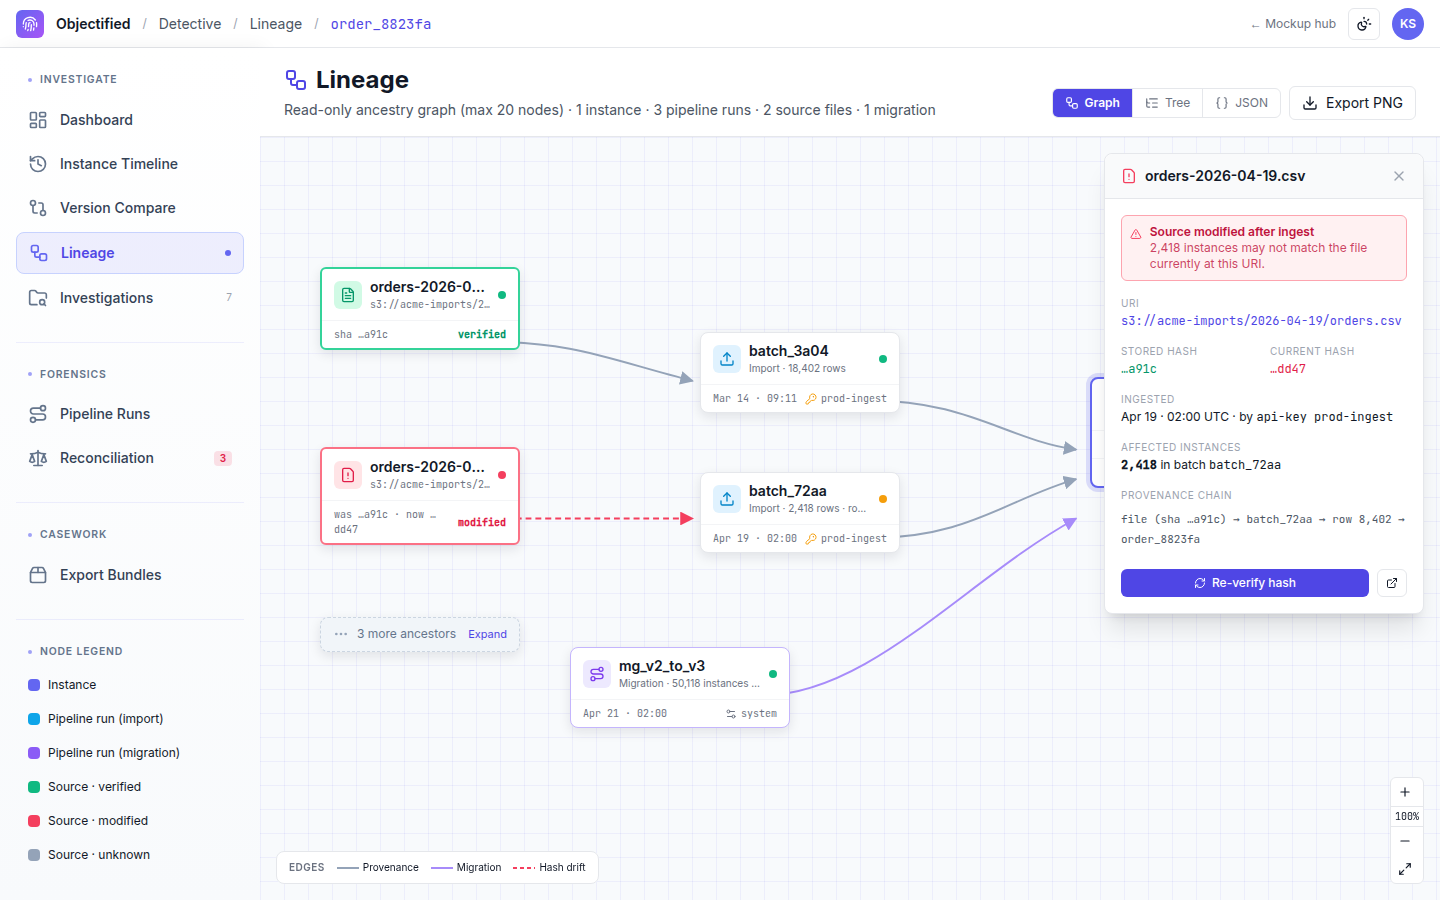Click the Lineage heading icon
Screen dimensions: 1440x900
pyautogui.click(x=296, y=80)
